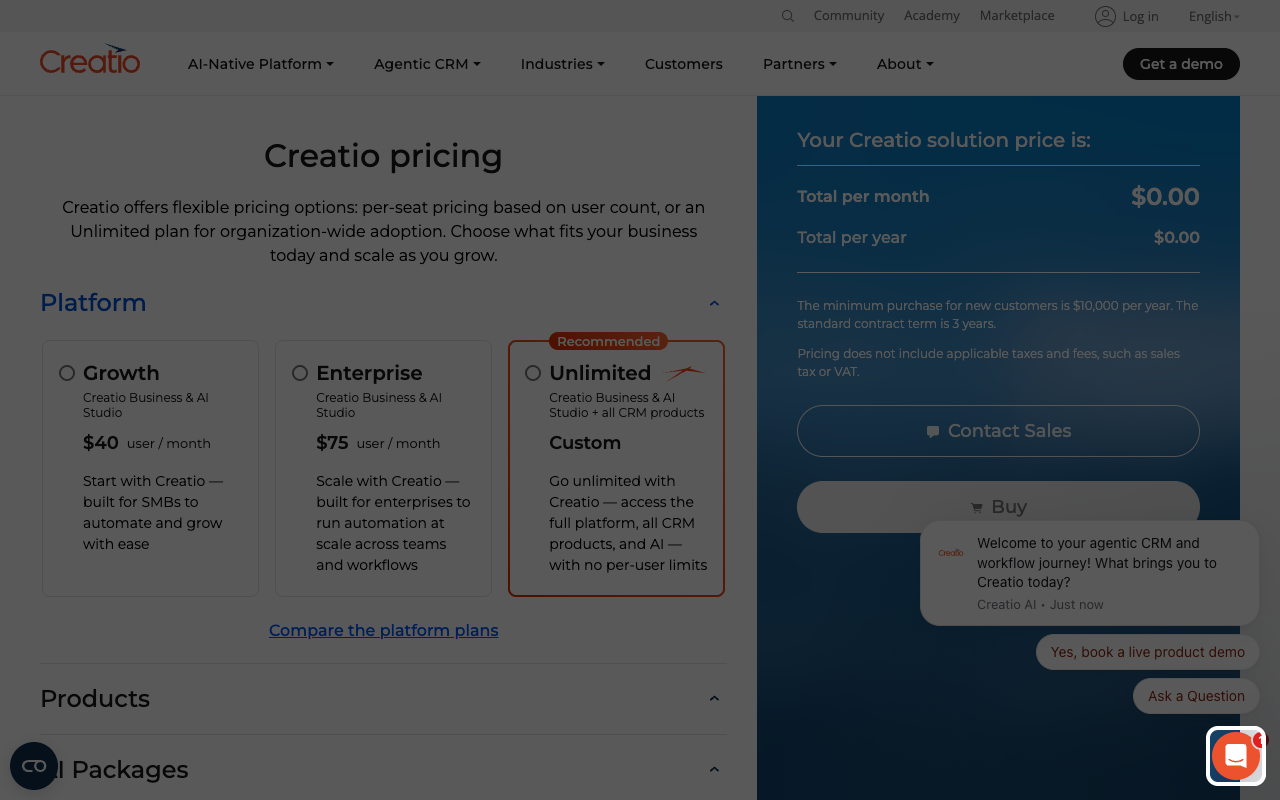The image size is (1280, 800).
Task: Open the Creatio AI welcome chat message
Action: [x=1090, y=573]
